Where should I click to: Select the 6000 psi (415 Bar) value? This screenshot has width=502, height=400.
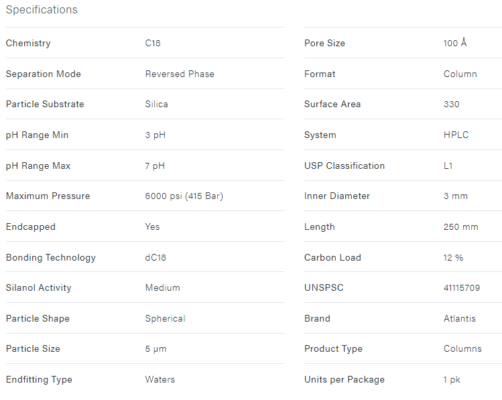[x=184, y=196]
